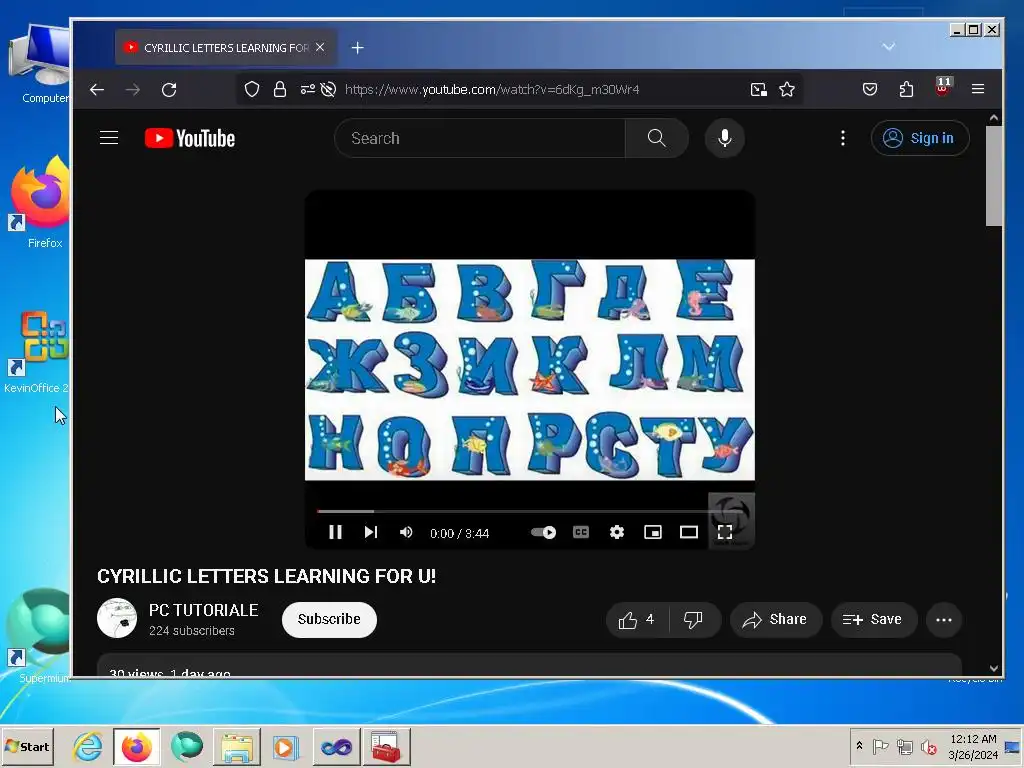
Task: Go back in Firefox
Action: 97,89
